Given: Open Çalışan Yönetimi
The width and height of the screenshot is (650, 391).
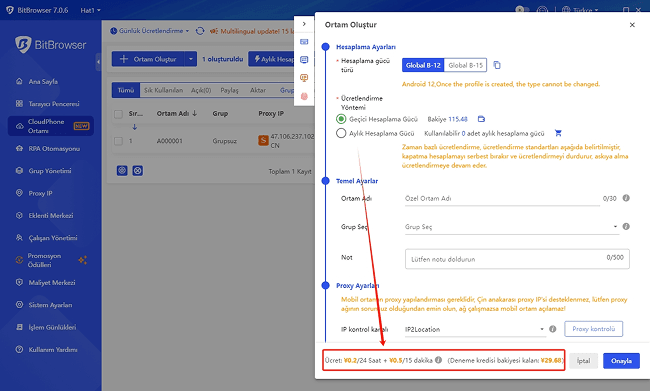Looking at the screenshot, I should coord(53,238).
